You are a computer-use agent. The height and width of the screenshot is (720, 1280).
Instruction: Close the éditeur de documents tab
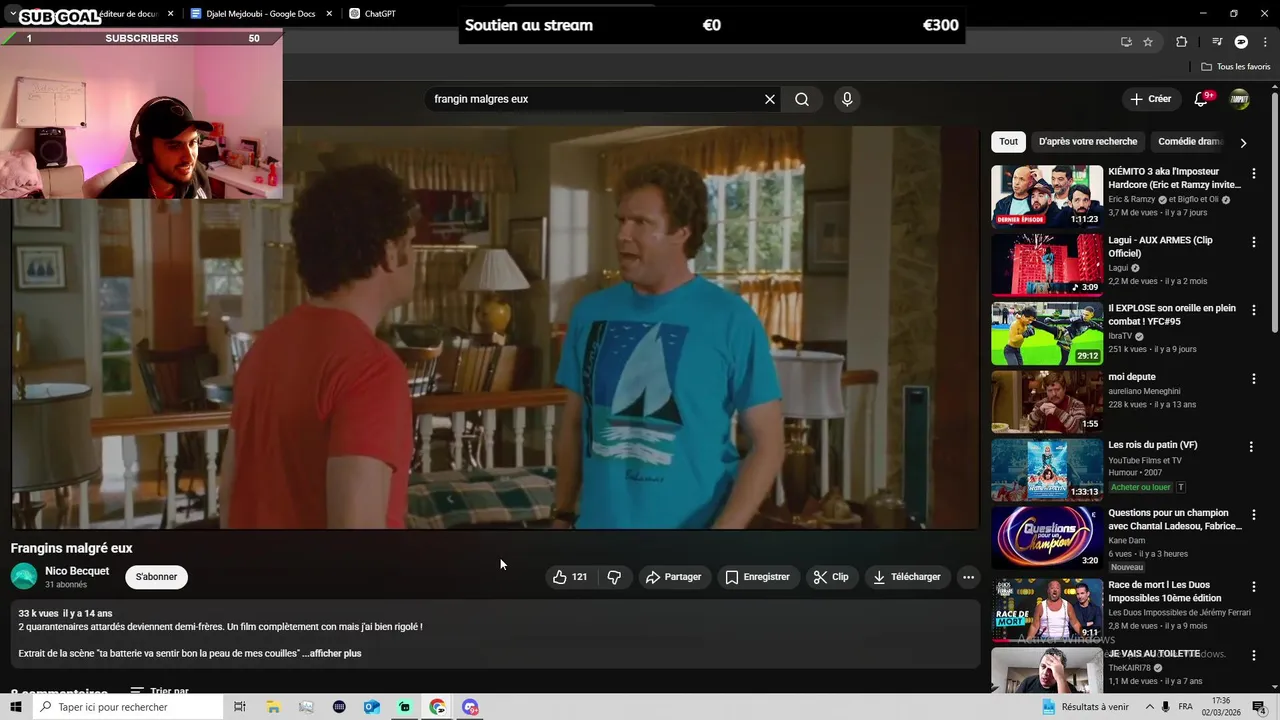coord(171,14)
